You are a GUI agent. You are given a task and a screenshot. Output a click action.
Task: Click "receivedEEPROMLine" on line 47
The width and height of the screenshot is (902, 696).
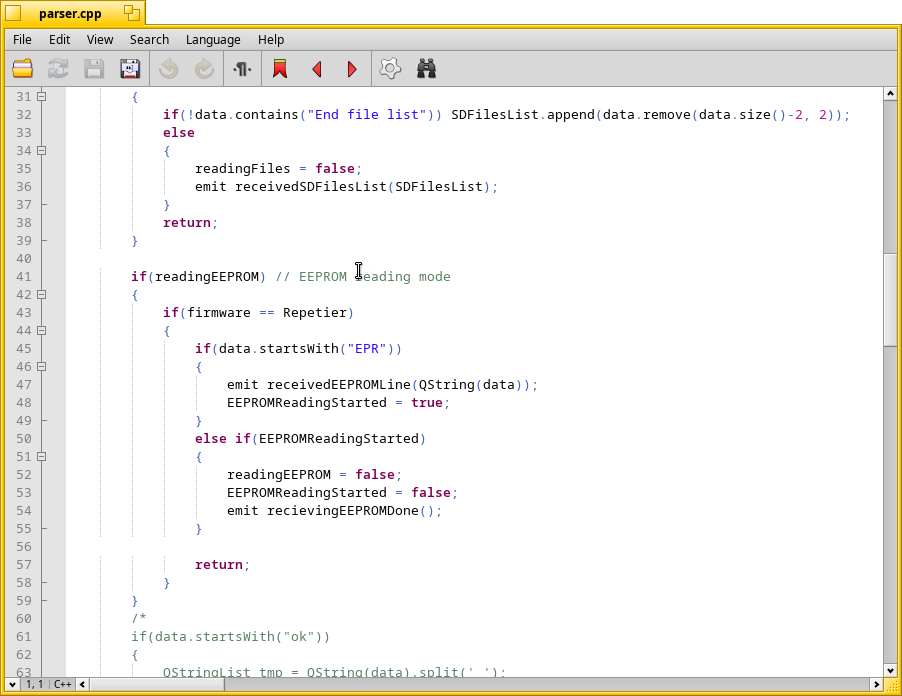click(339, 384)
